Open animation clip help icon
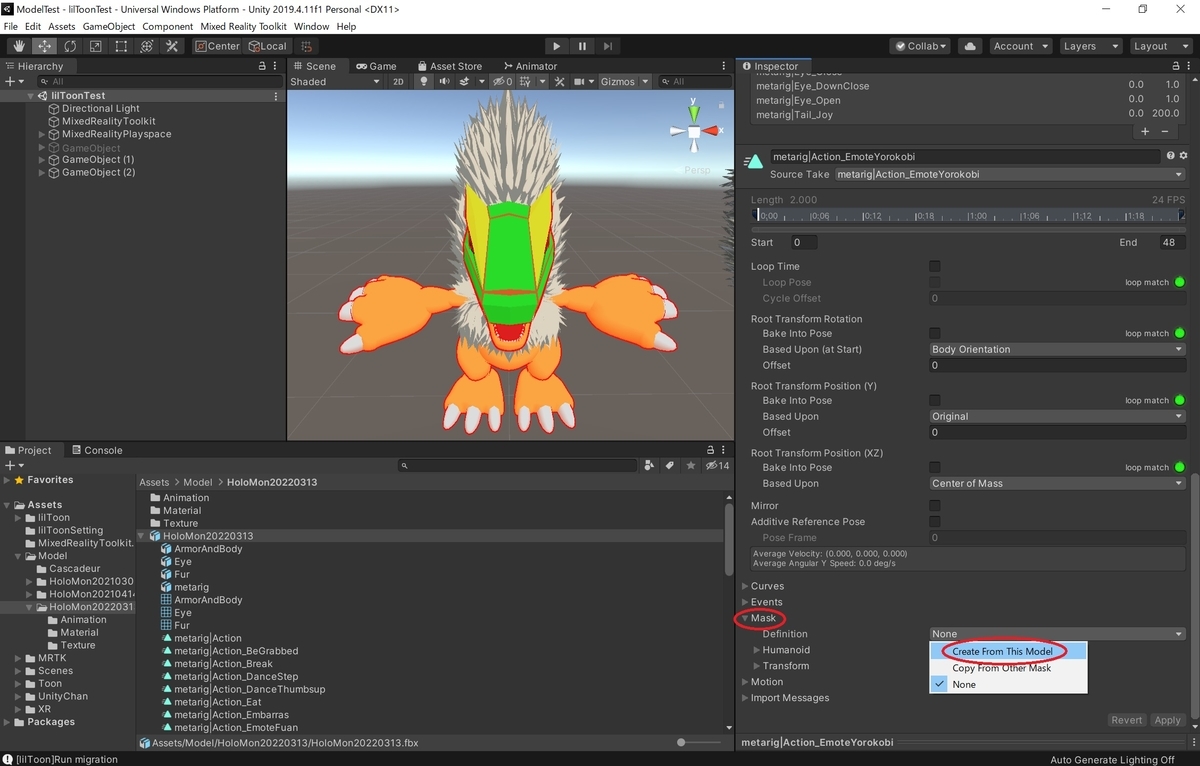 [1170, 156]
